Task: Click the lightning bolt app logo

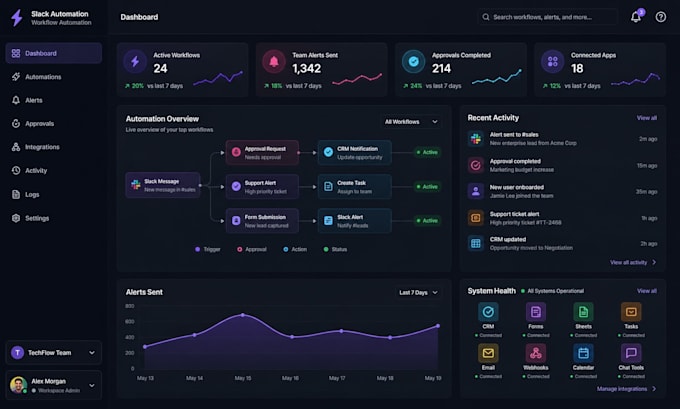Action: [x=17, y=18]
